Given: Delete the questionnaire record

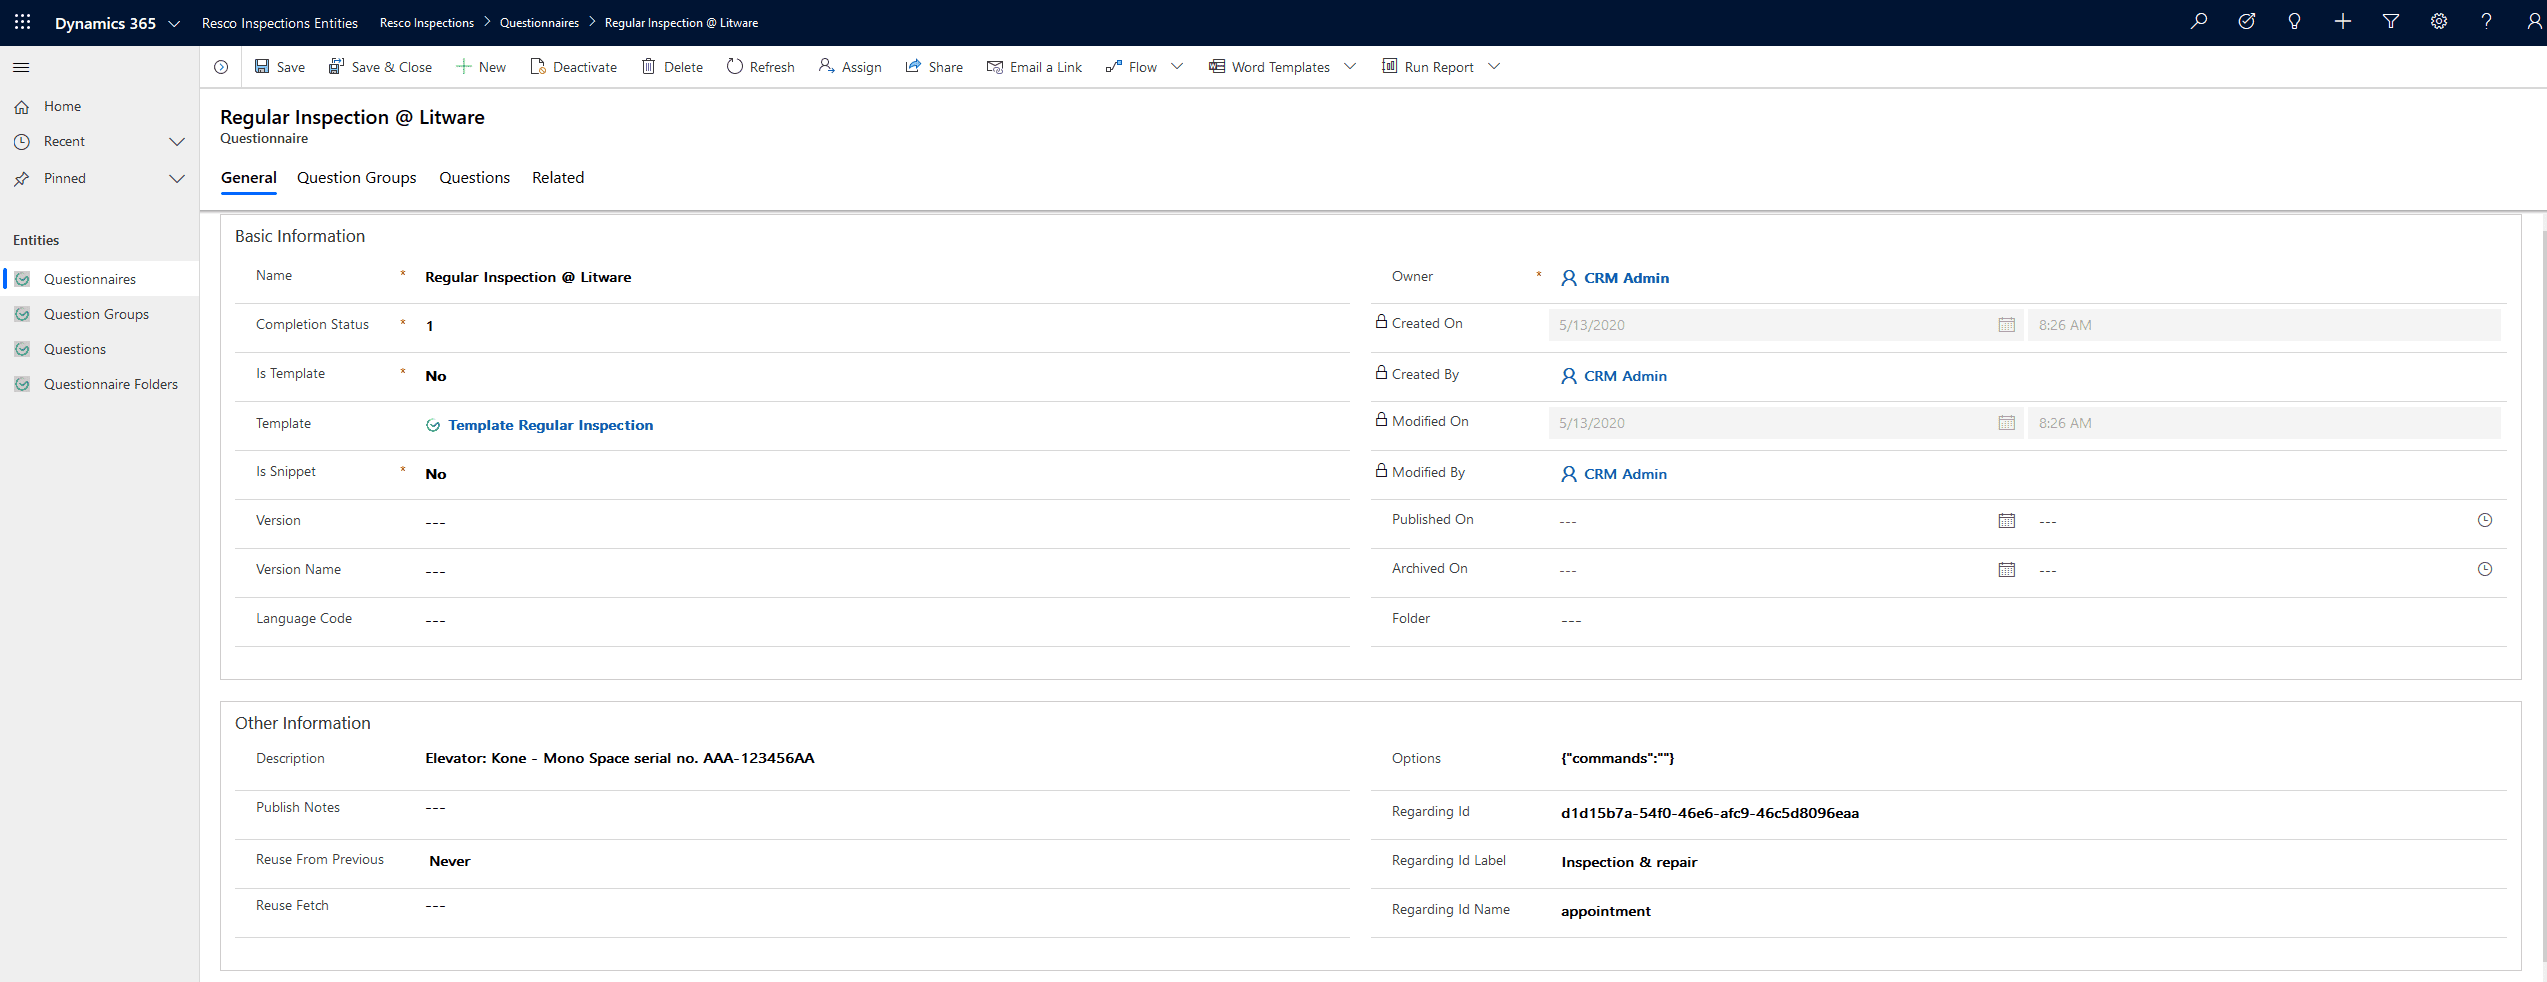Looking at the screenshot, I should (672, 67).
